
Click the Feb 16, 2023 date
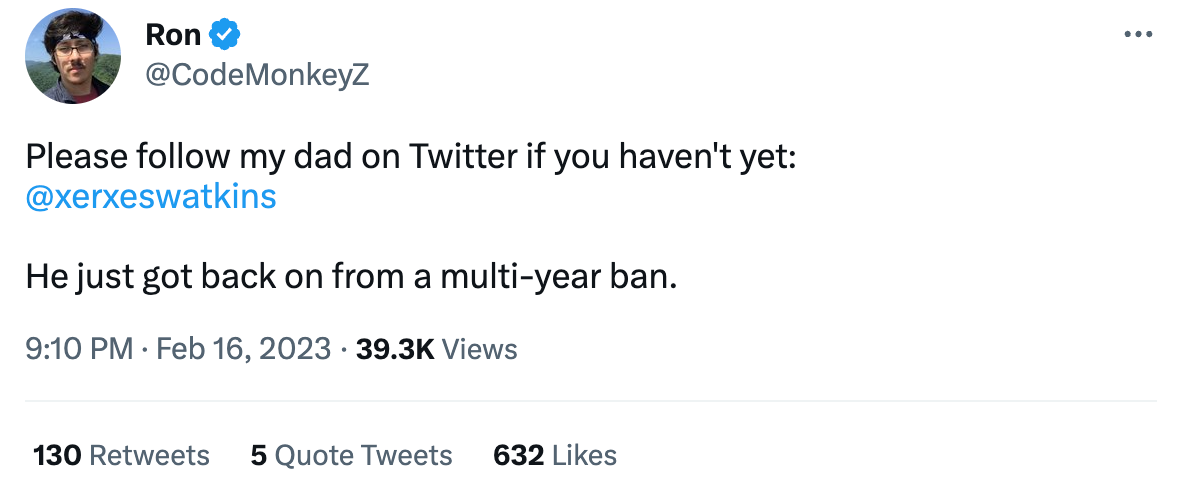pos(244,348)
